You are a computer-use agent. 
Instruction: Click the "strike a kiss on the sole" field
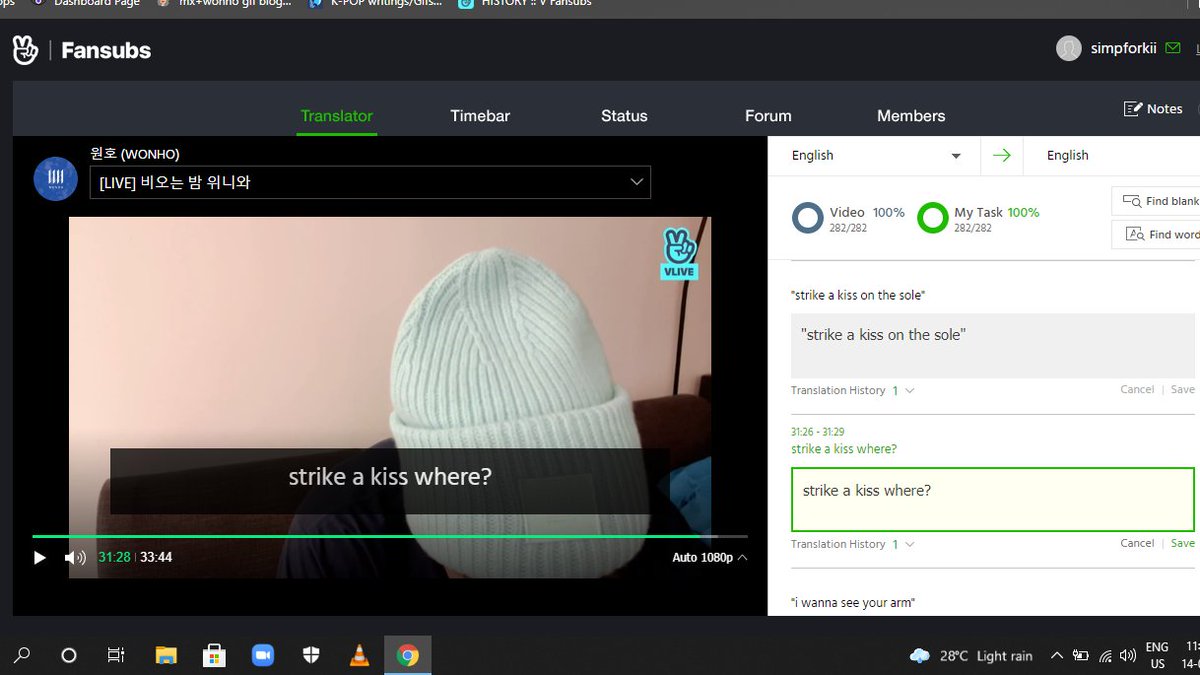[993, 344]
